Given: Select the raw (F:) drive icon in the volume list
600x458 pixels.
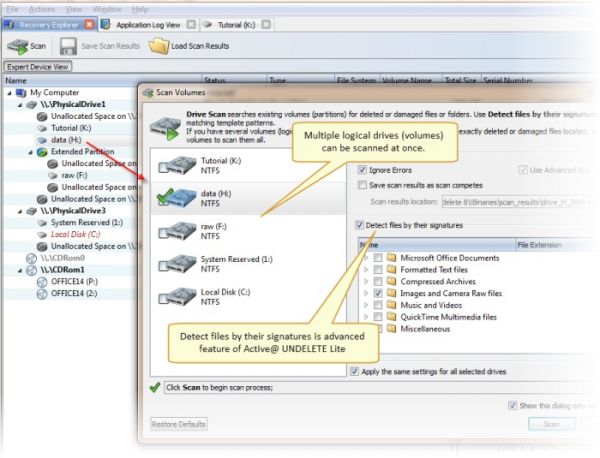Looking at the screenshot, I should [176, 232].
